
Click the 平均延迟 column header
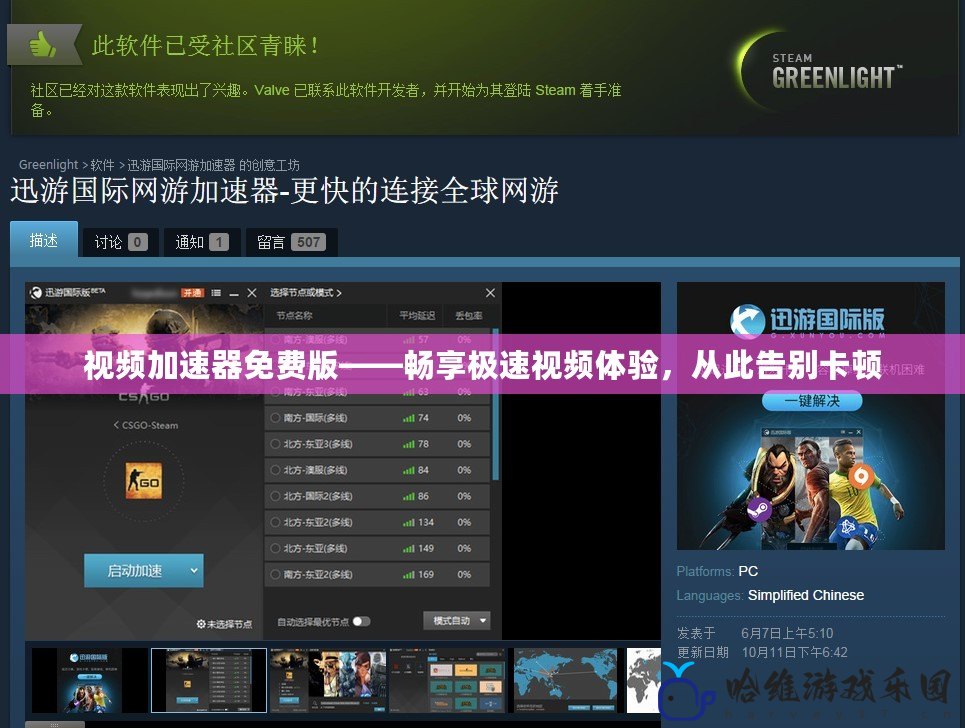point(417,316)
